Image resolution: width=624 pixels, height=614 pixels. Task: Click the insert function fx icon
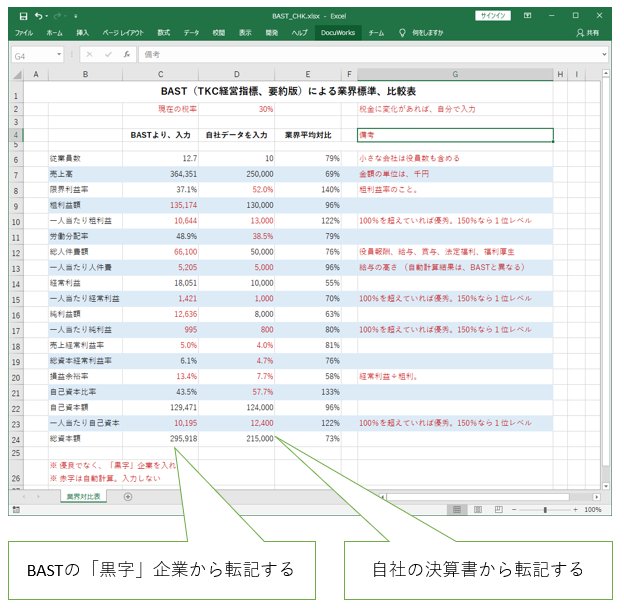(127, 55)
